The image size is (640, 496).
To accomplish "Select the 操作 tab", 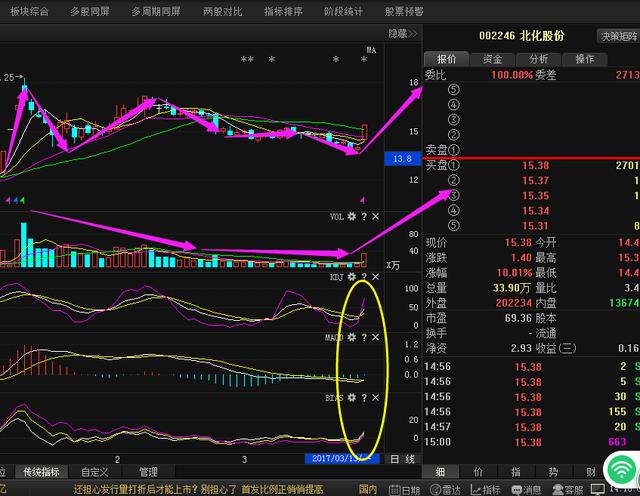I will coord(584,59).
